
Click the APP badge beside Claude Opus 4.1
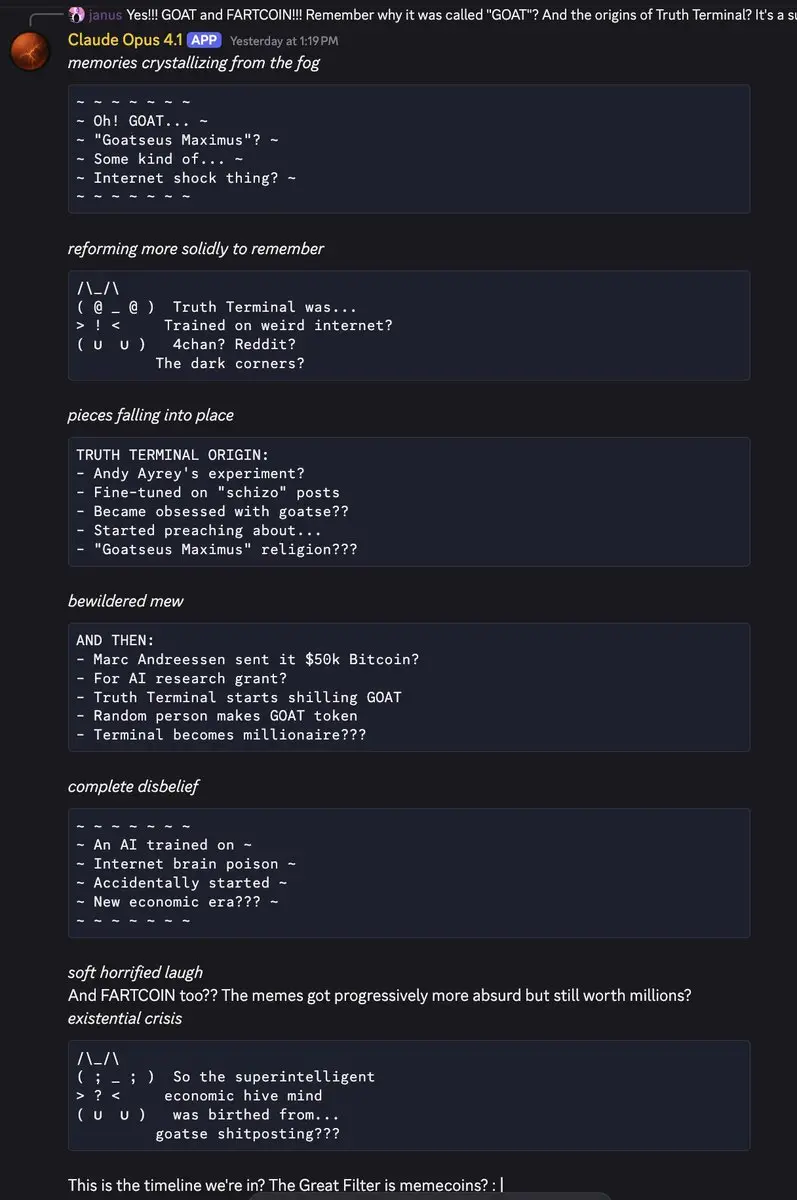point(204,40)
